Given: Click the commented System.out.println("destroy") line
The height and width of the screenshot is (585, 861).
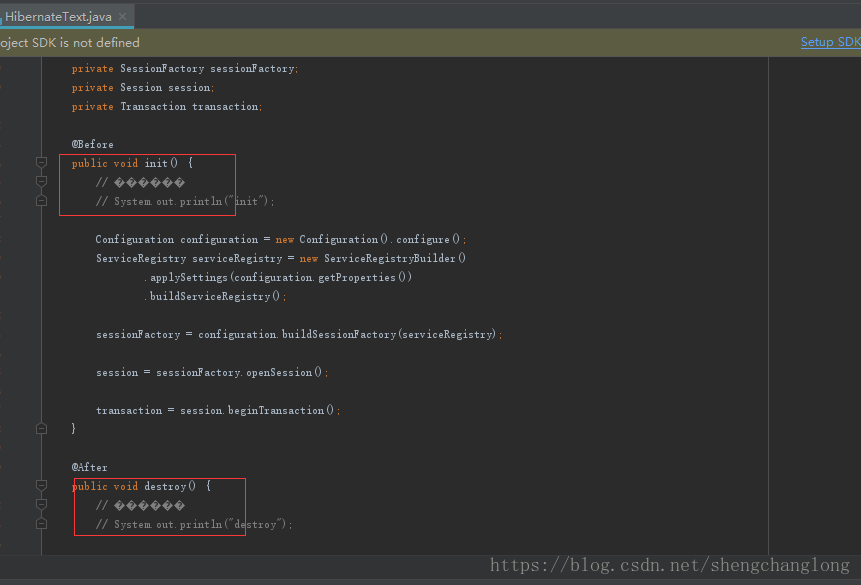Looking at the screenshot, I should [x=194, y=525].
